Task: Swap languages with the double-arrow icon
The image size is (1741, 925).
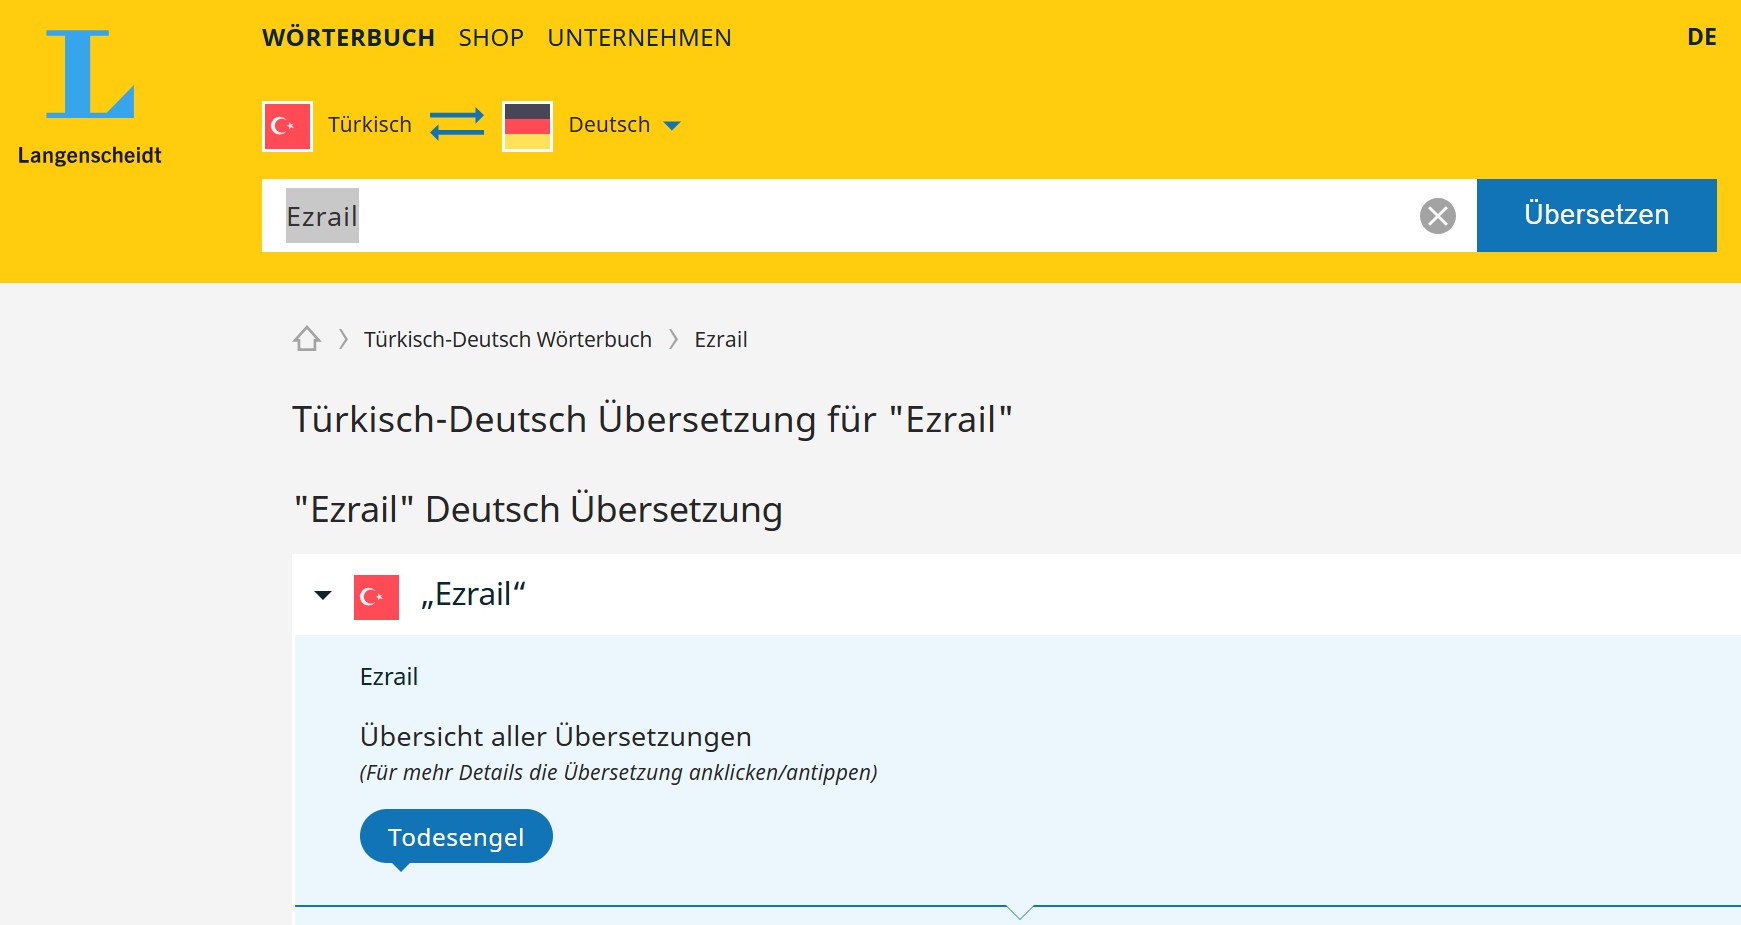Action: click(x=457, y=125)
